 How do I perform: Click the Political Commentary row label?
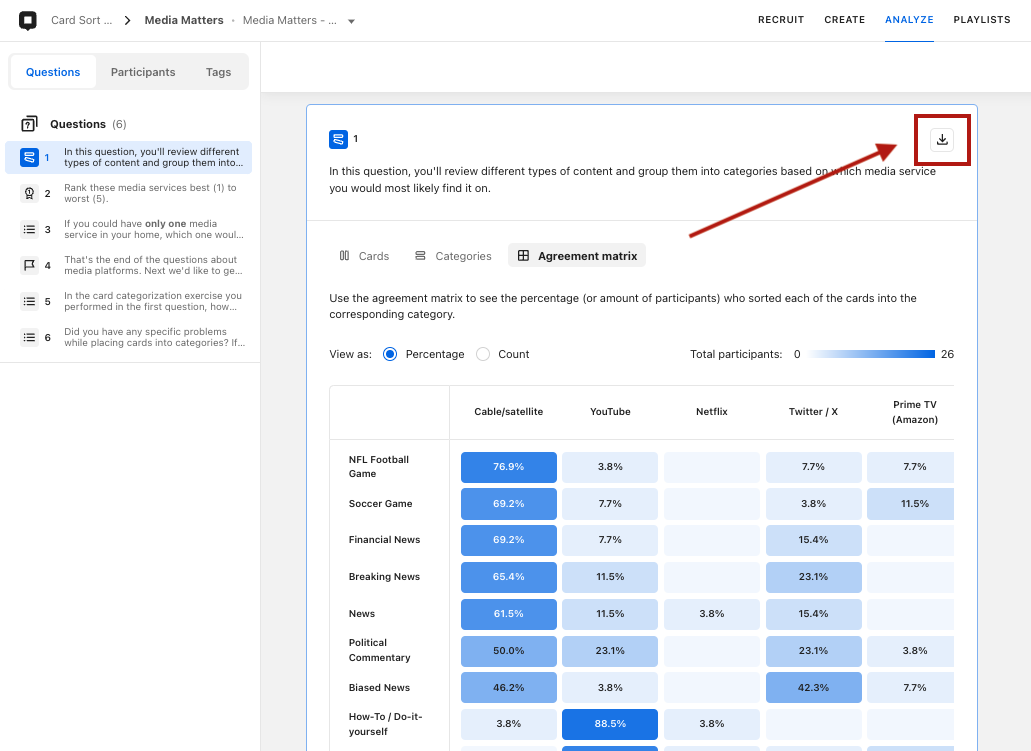point(379,650)
